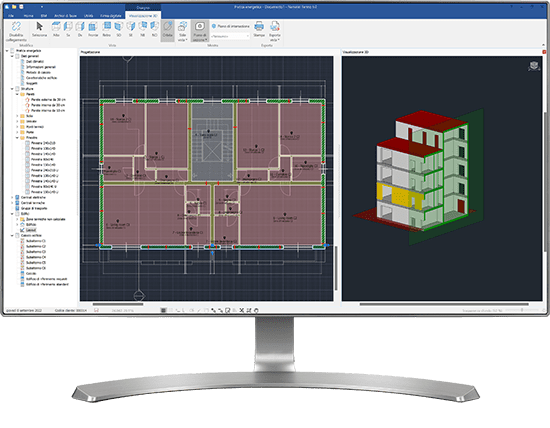Image resolution: width=550 pixels, height=428 pixels.
Task: Click the view cube in 3D viewport
Action: click(534, 66)
